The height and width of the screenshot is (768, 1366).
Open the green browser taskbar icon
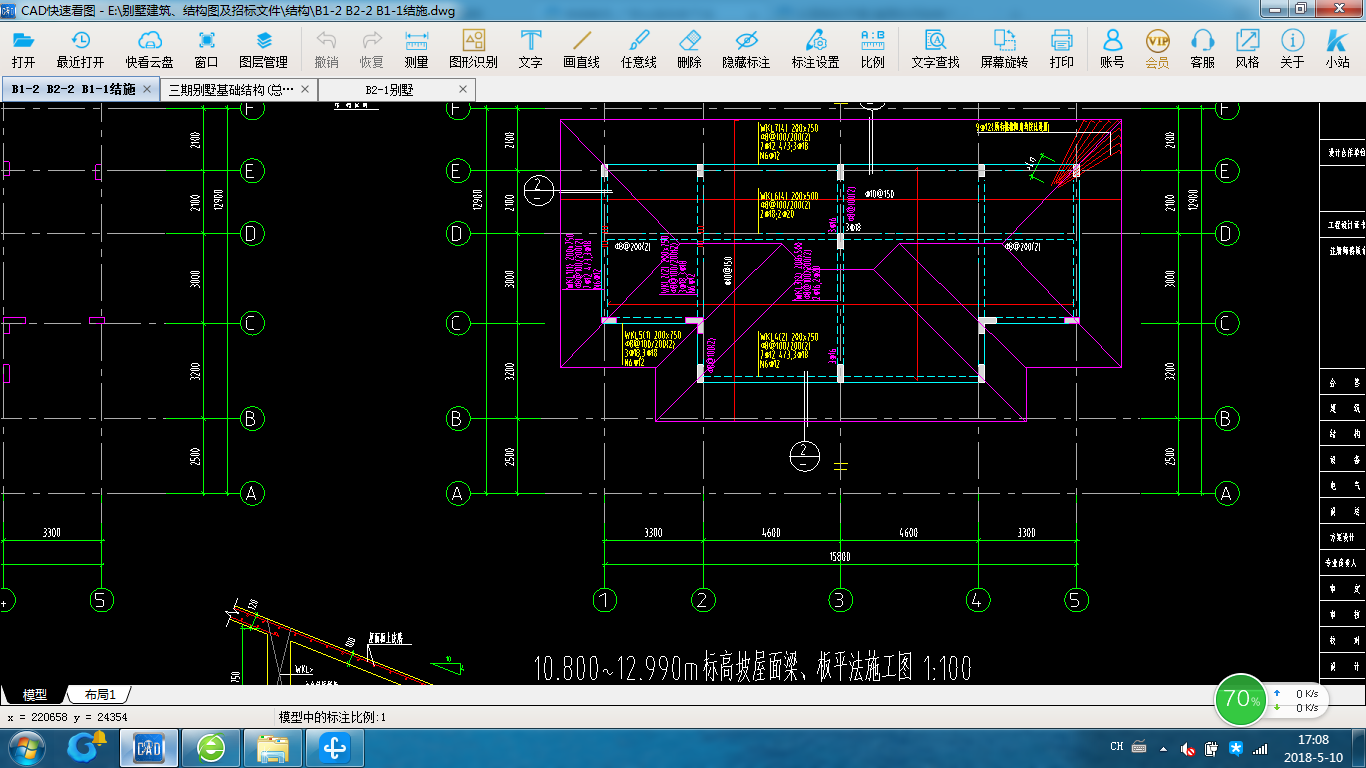[x=211, y=748]
